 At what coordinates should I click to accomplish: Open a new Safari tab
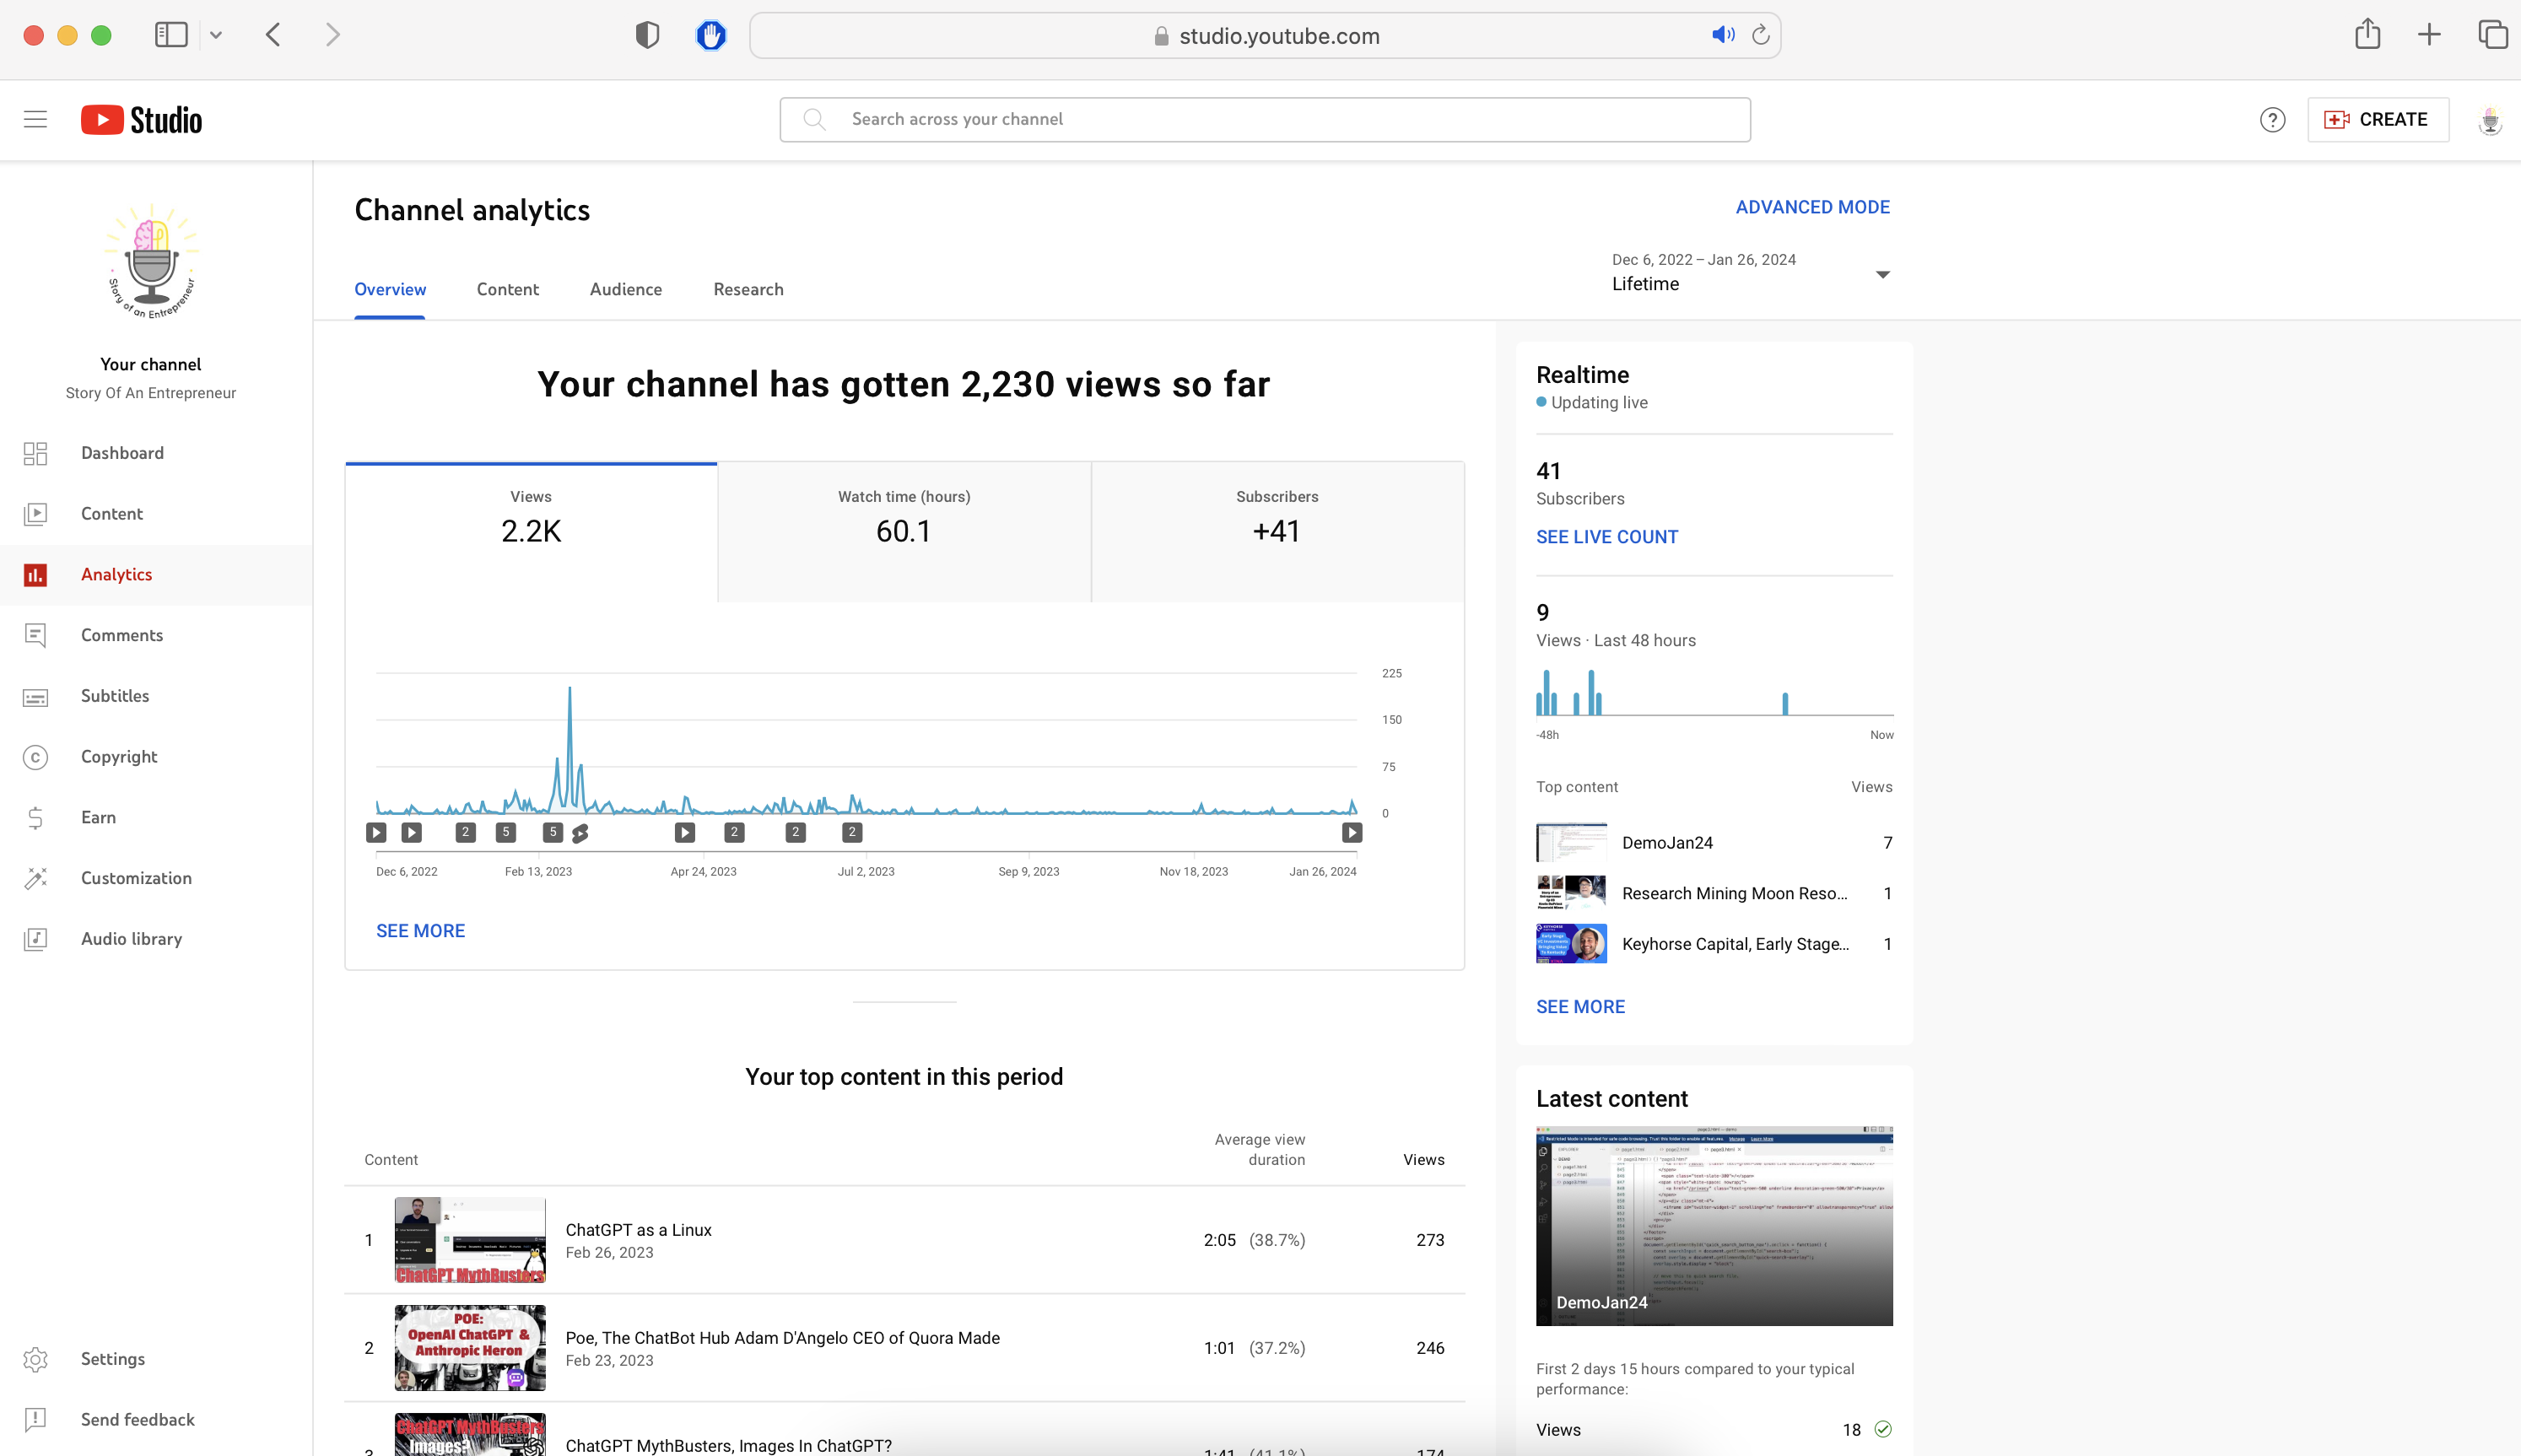(x=2429, y=35)
